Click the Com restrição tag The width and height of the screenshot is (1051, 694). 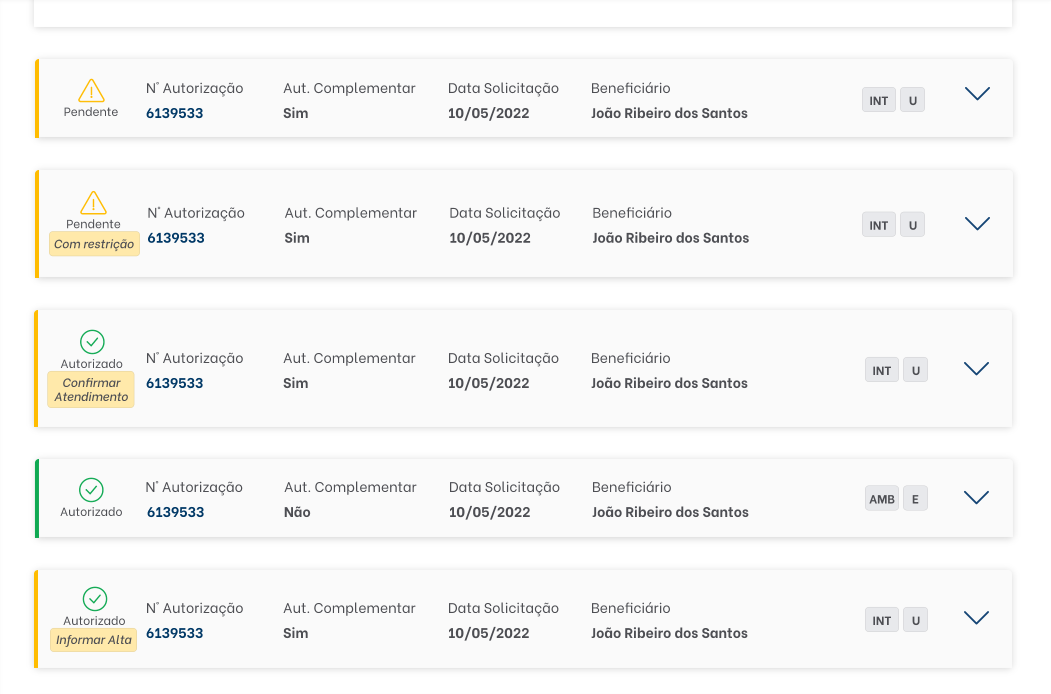[95, 244]
